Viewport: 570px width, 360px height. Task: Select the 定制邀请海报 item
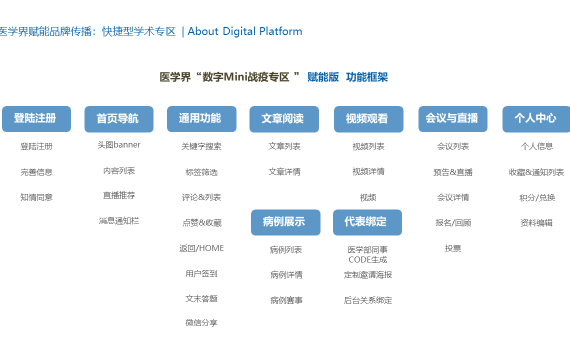(x=368, y=275)
